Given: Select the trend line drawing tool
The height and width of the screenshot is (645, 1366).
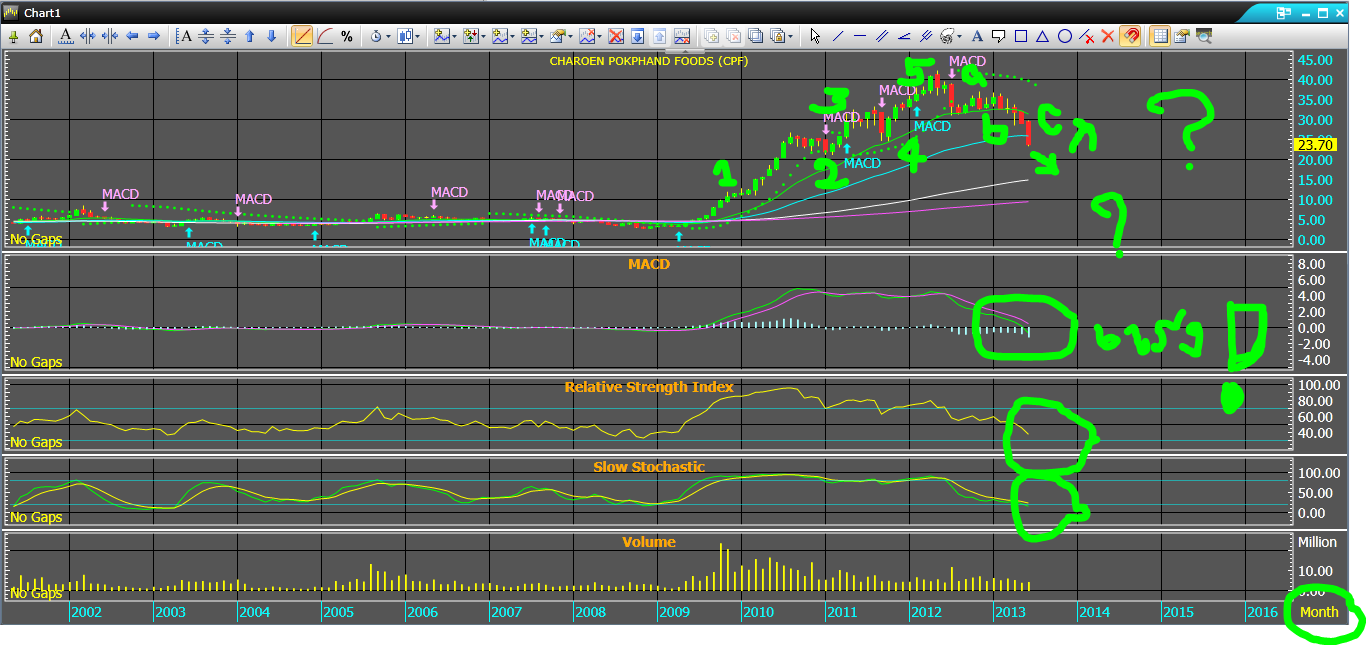Looking at the screenshot, I should coord(838,36).
